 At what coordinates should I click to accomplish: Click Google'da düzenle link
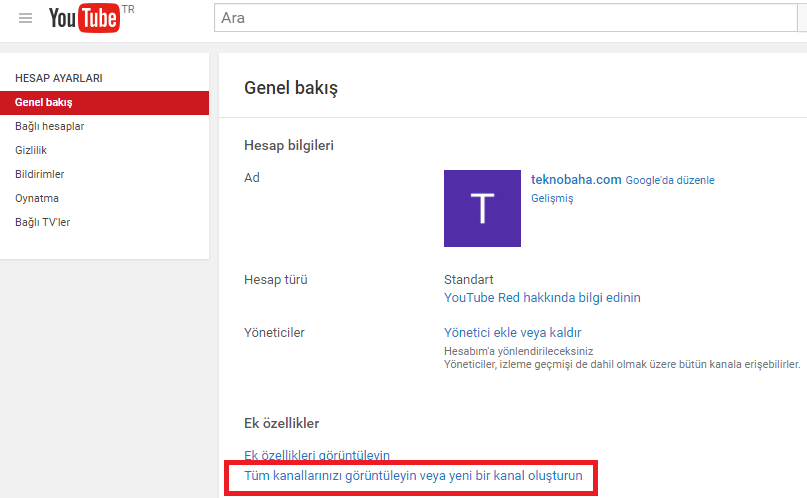point(670,180)
